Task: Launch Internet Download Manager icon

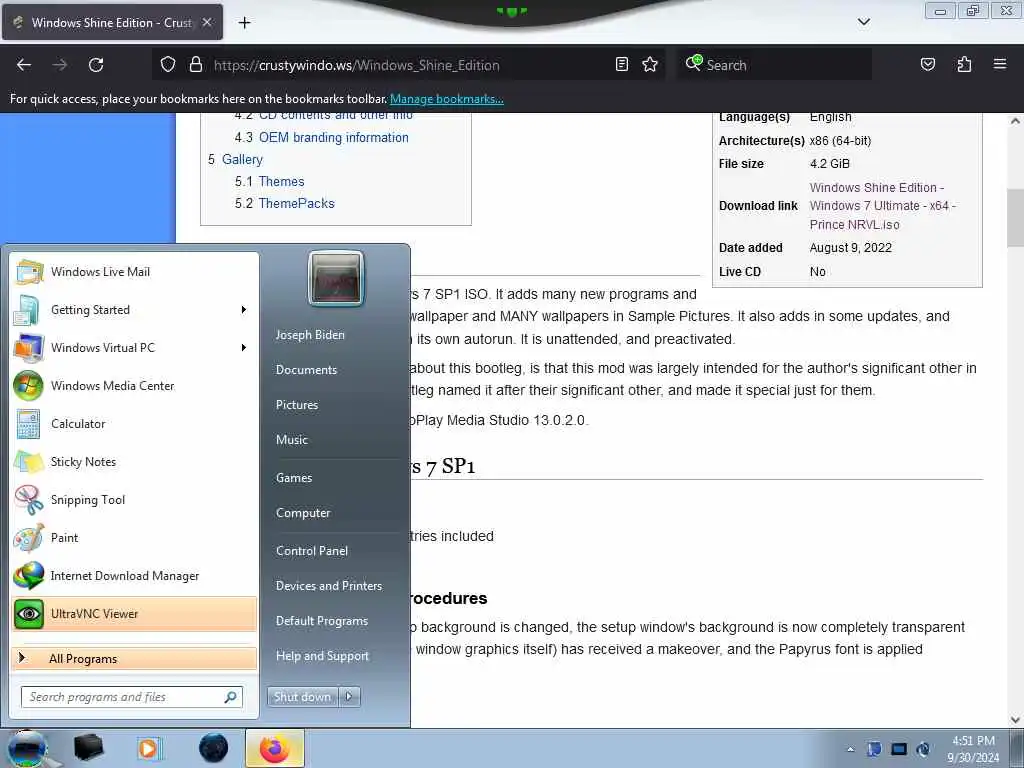Action: click(29, 576)
